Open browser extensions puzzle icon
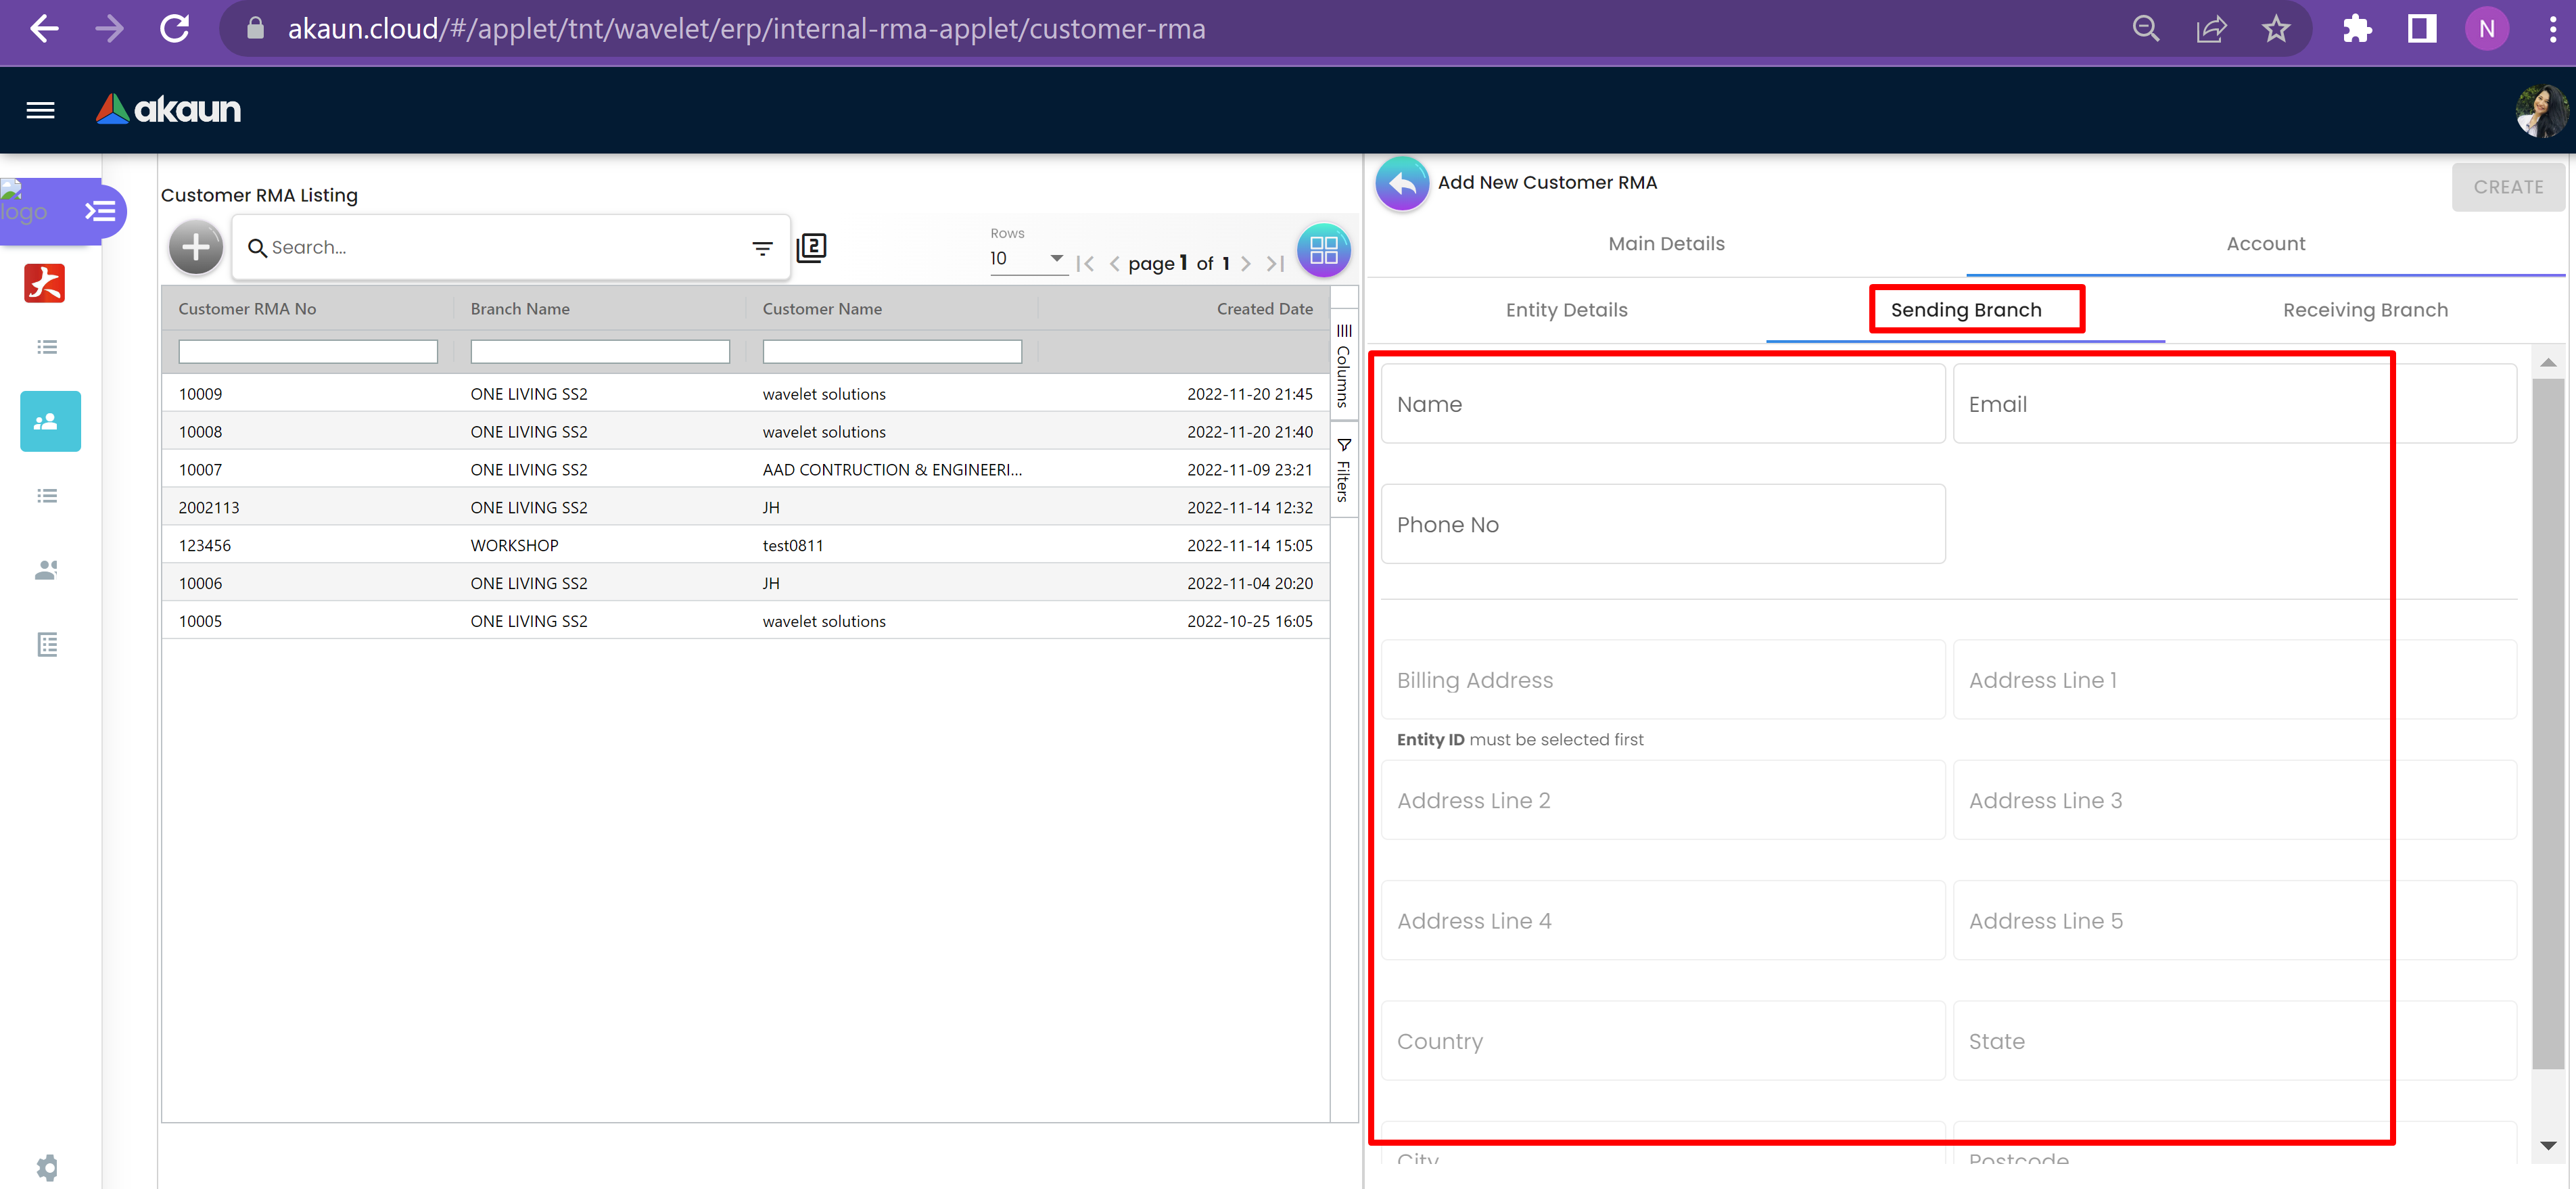 pyautogui.click(x=2357, y=29)
